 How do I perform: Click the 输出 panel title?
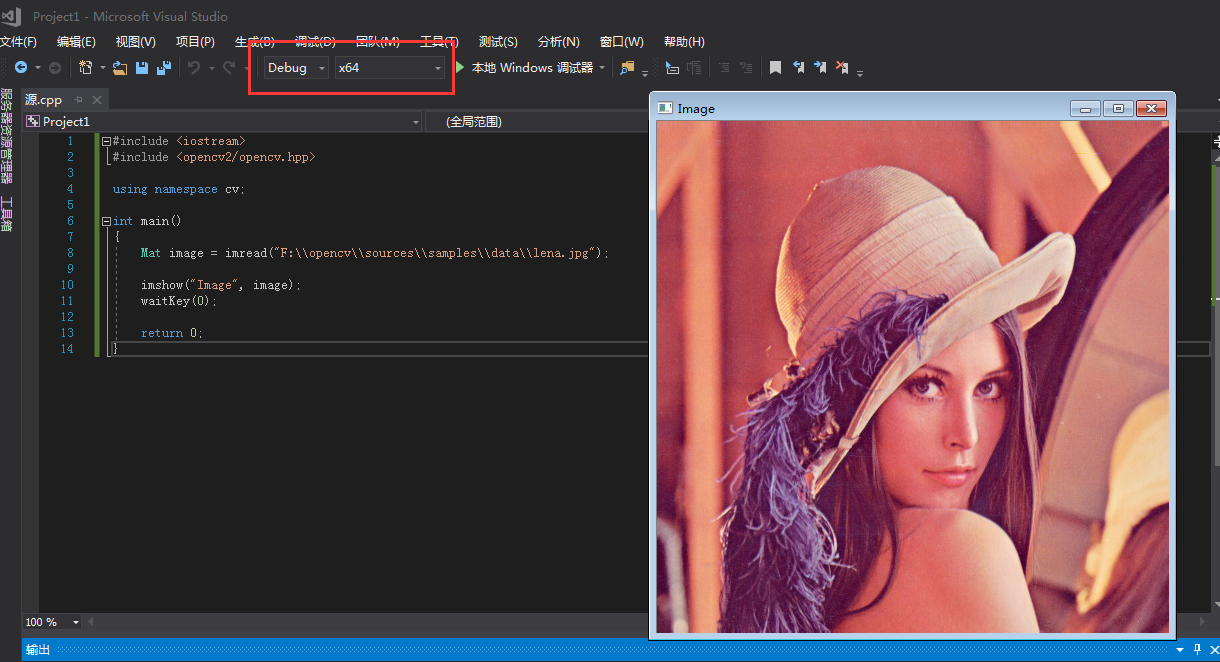[x=37, y=650]
